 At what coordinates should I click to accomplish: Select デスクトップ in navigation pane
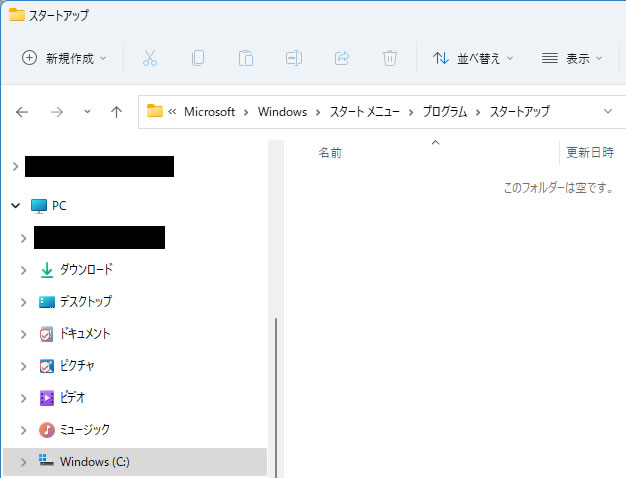point(85,301)
